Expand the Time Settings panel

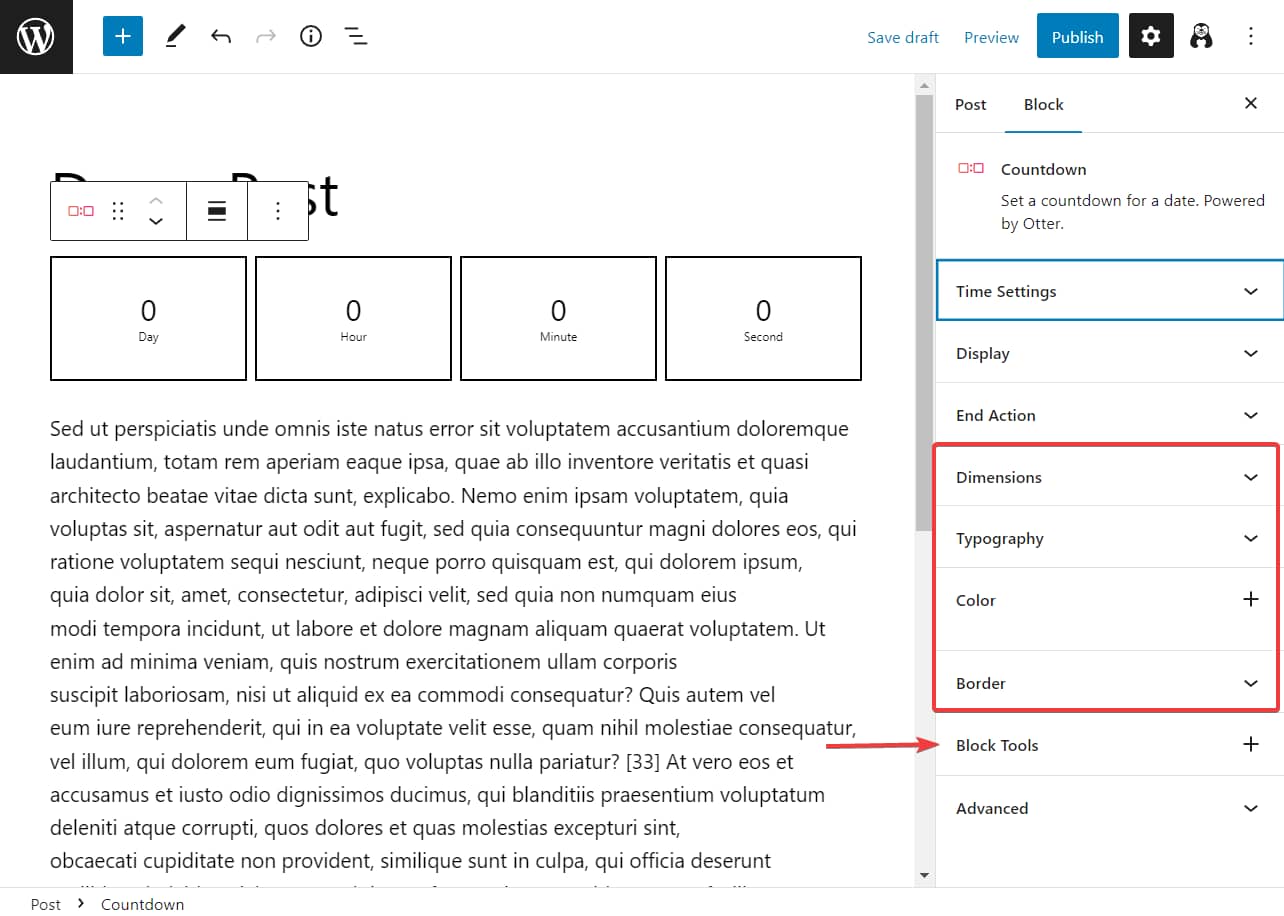tap(1110, 291)
